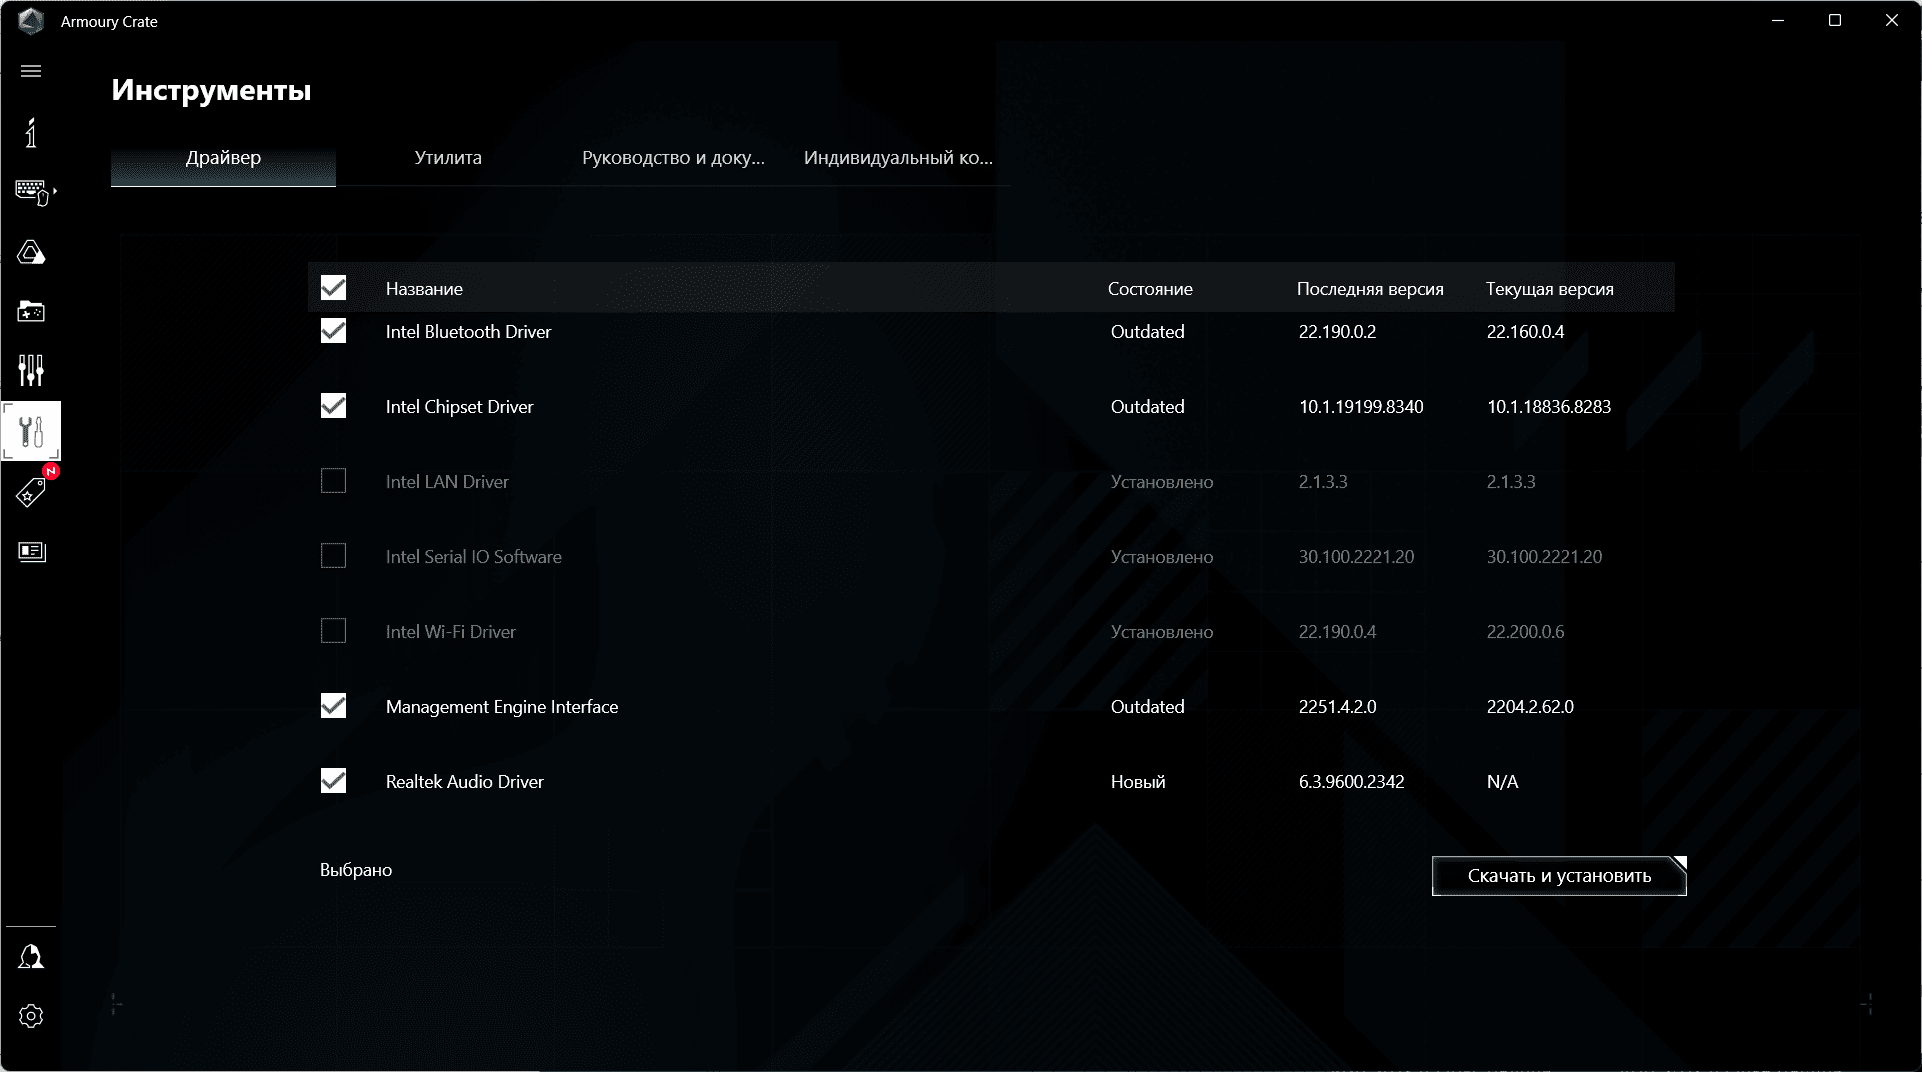
Task: Click latest version 10.1.19199.8340
Action: click(x=1361, y=407)
